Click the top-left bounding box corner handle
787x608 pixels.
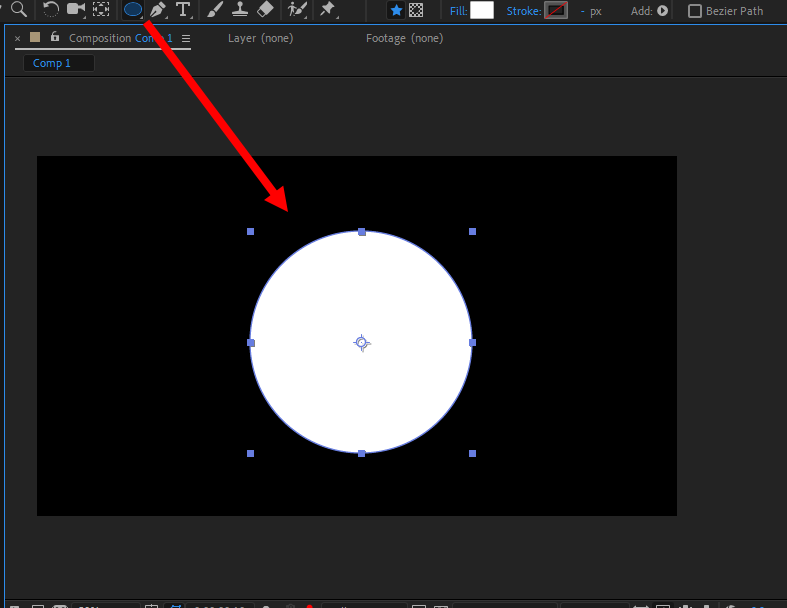click(250, 231)
